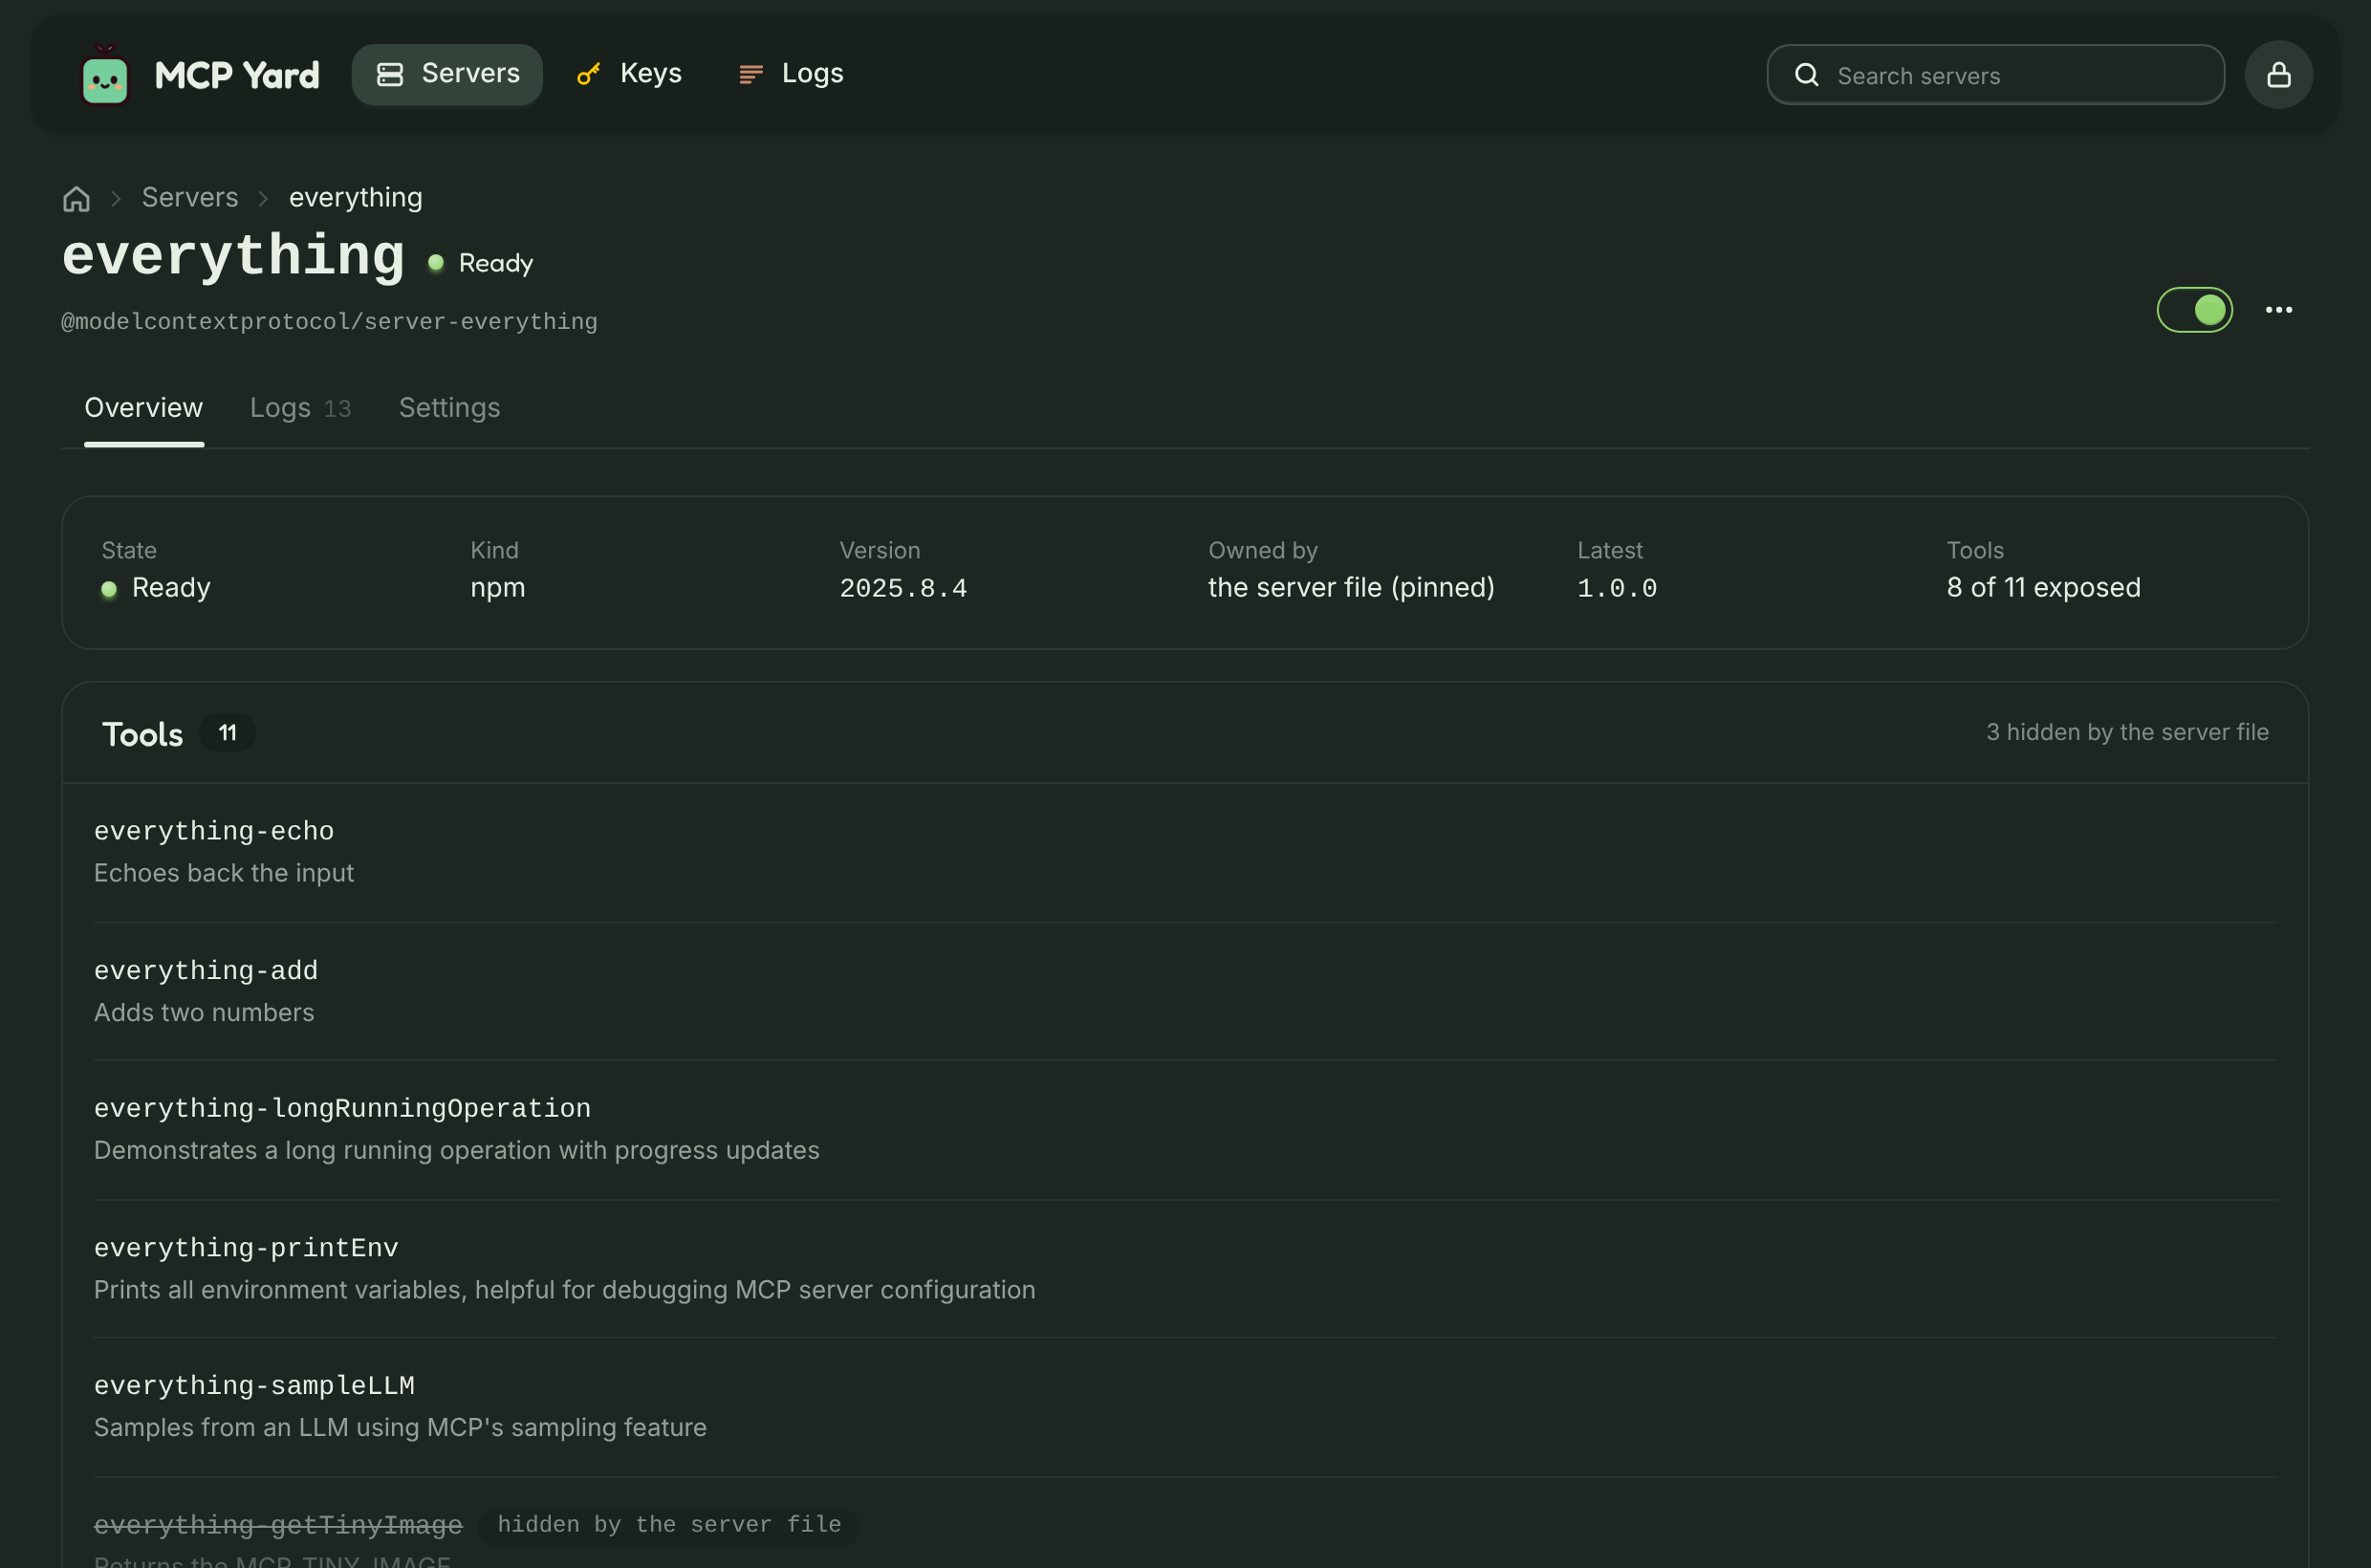Click the Latest value 1.0.0
The width and height of the screenshot is (2371, 1568).
coord(1617,588)
